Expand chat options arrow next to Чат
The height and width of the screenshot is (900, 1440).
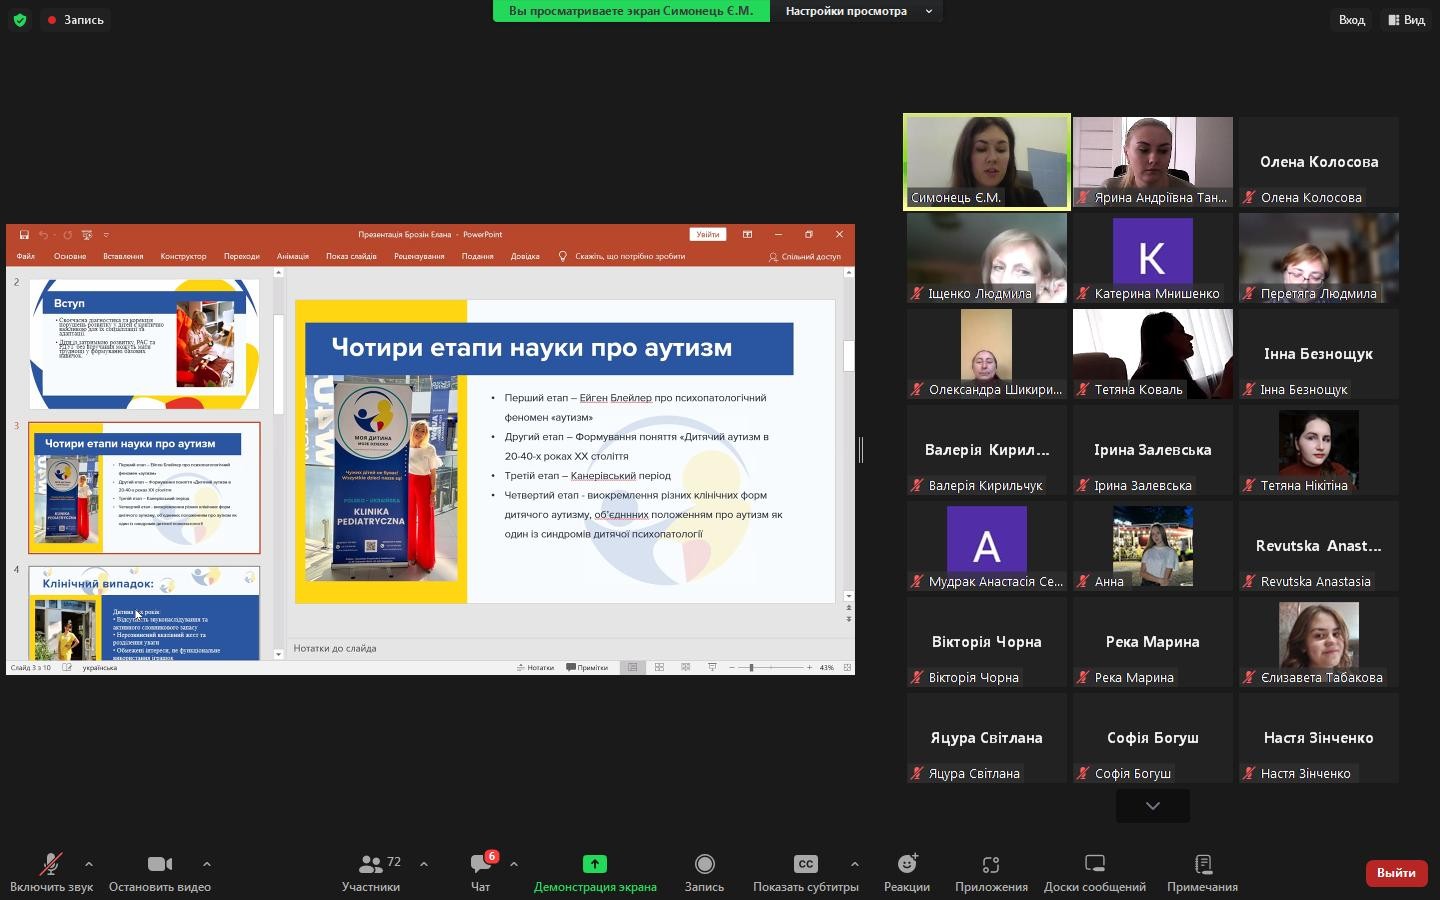(513, 864)
